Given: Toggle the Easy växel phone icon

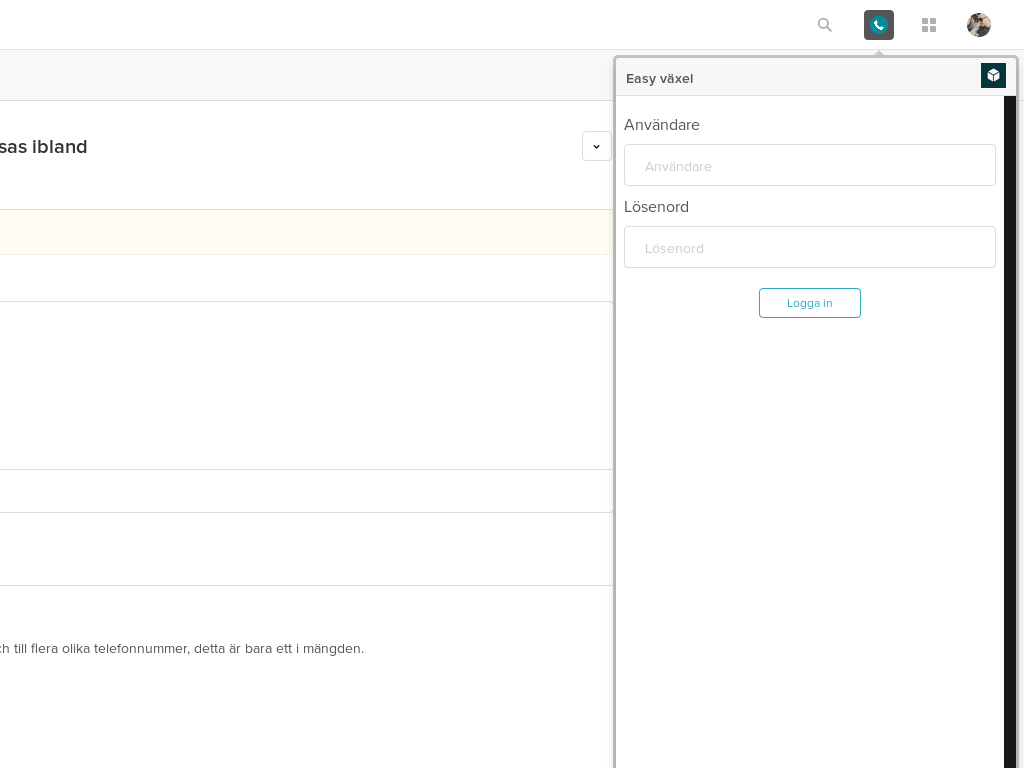Looking at the screenshot, I should [x=879, y=25].
